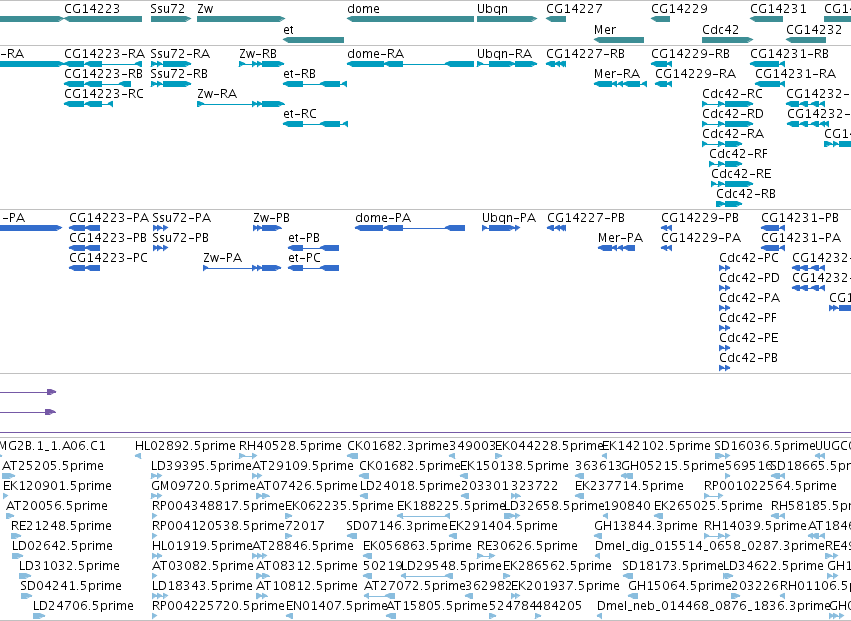Click transcript Ubqn-RA
This screenshot has width=851, height=621.
pyautogui.click(x=507, y=64)
